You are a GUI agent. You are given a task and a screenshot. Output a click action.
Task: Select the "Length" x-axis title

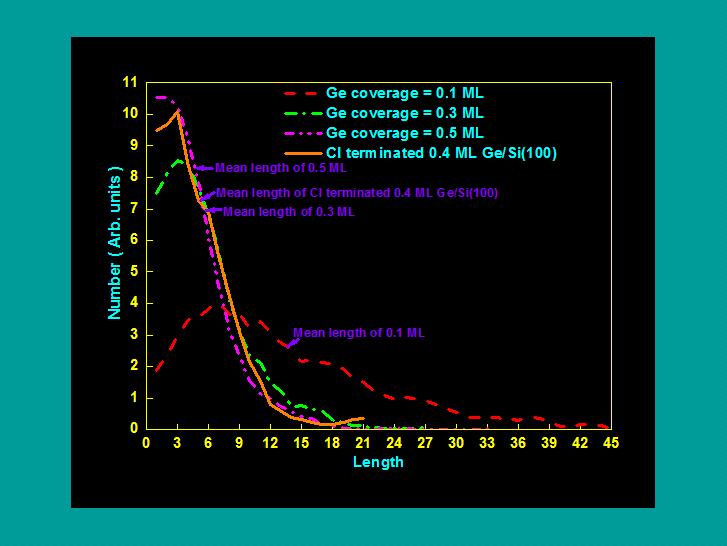pos(378,462)
